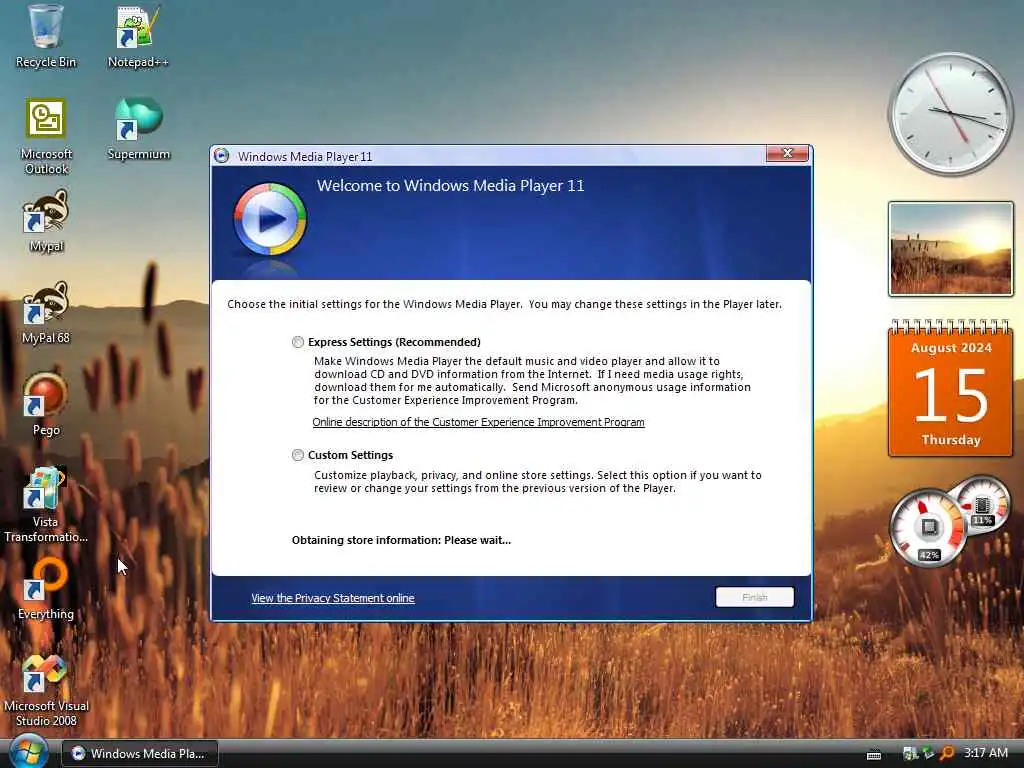Select the Custom Settings radio button

298,455
